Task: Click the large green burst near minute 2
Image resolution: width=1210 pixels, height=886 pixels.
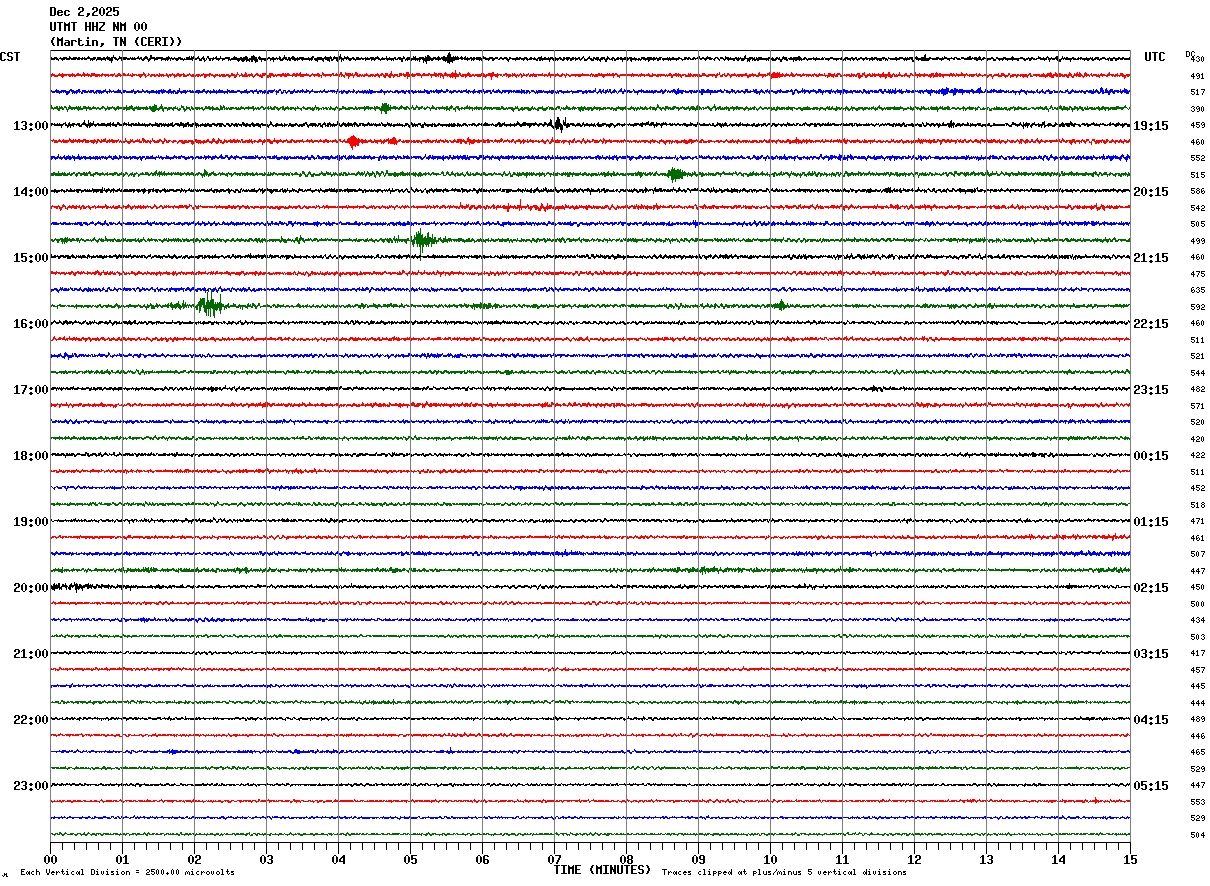Action: 209,306
